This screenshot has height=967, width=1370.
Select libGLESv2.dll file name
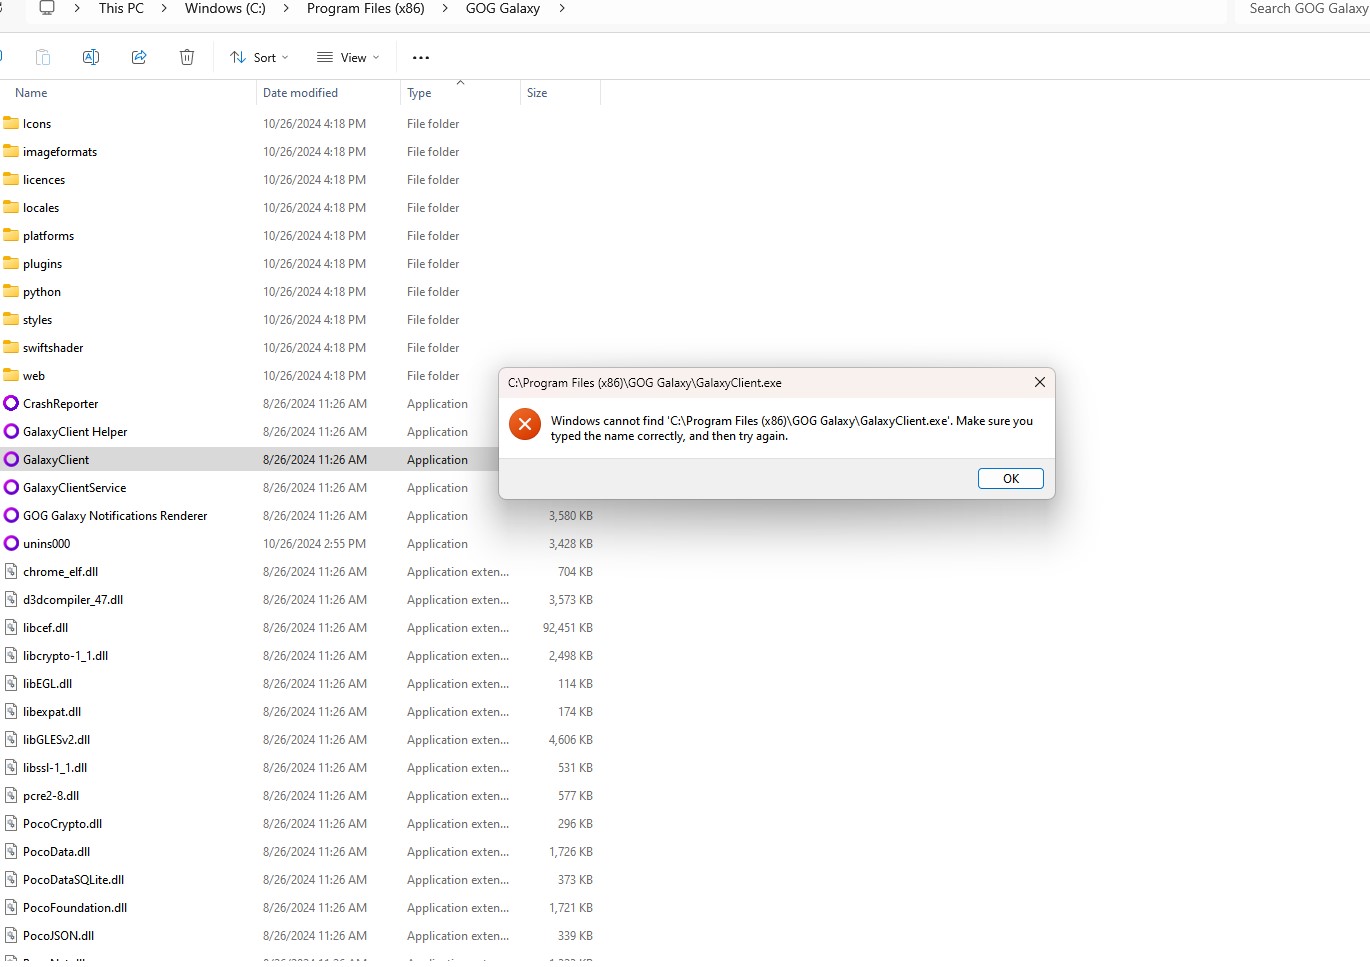click(x=56, y=740)
